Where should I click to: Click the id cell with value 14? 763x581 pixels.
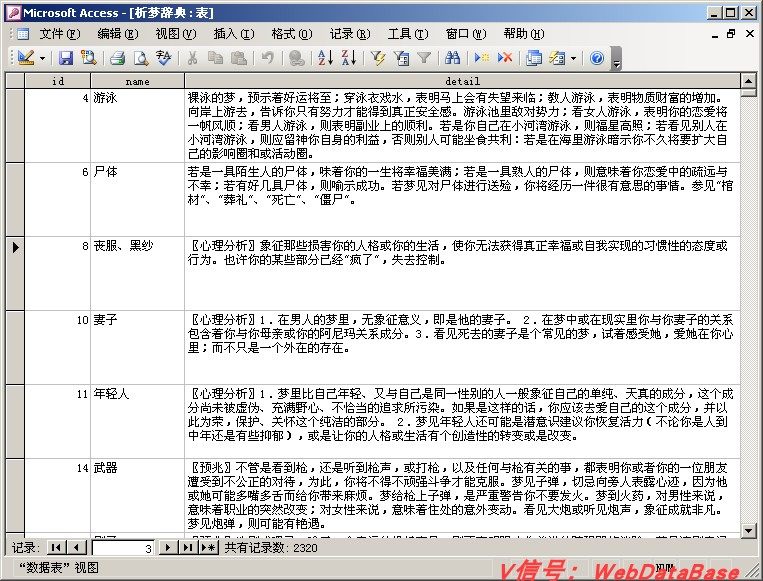click(x=57, y=495)
